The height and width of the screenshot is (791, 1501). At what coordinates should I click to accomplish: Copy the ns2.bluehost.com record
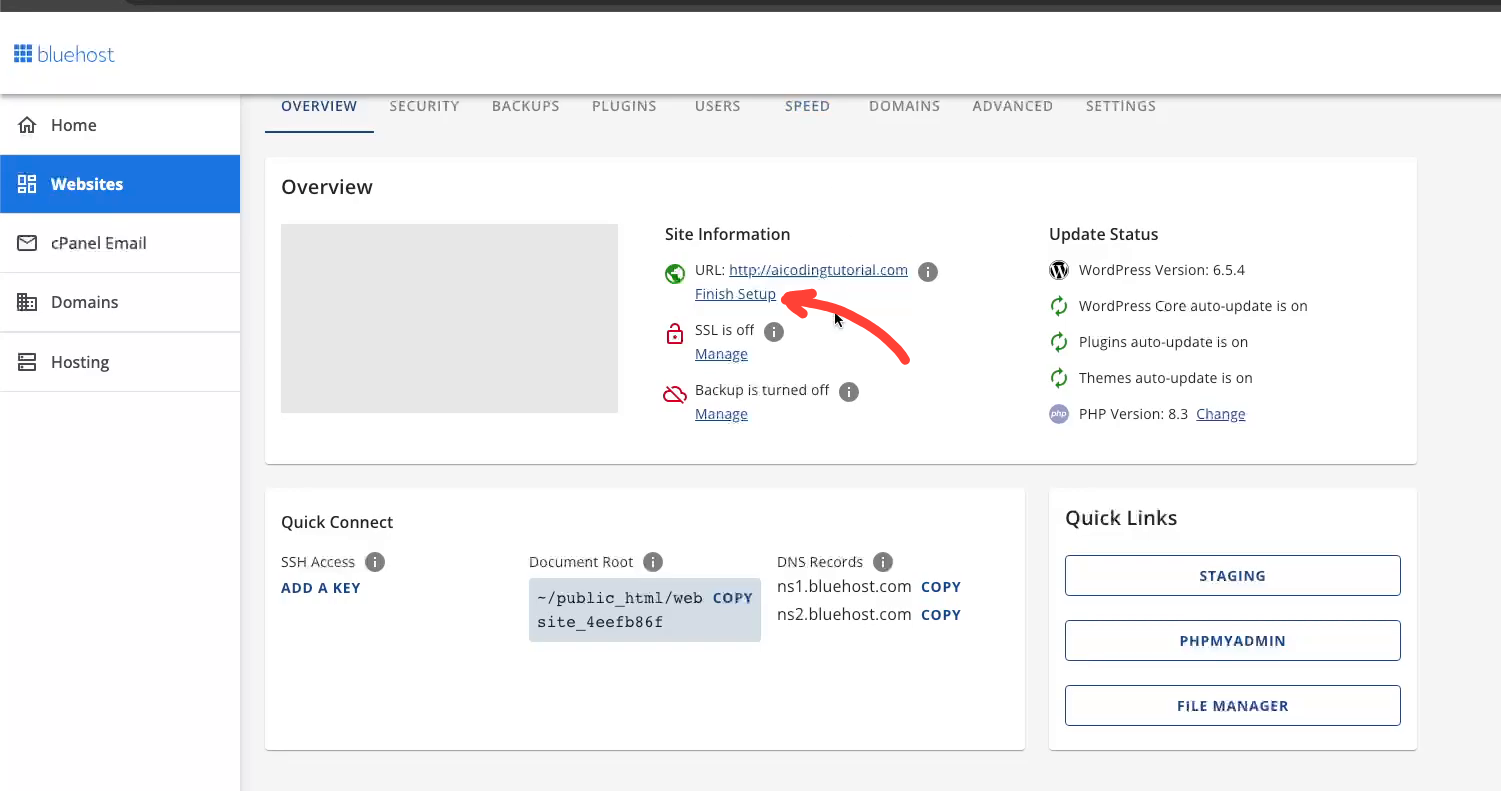tap(941, 615)
